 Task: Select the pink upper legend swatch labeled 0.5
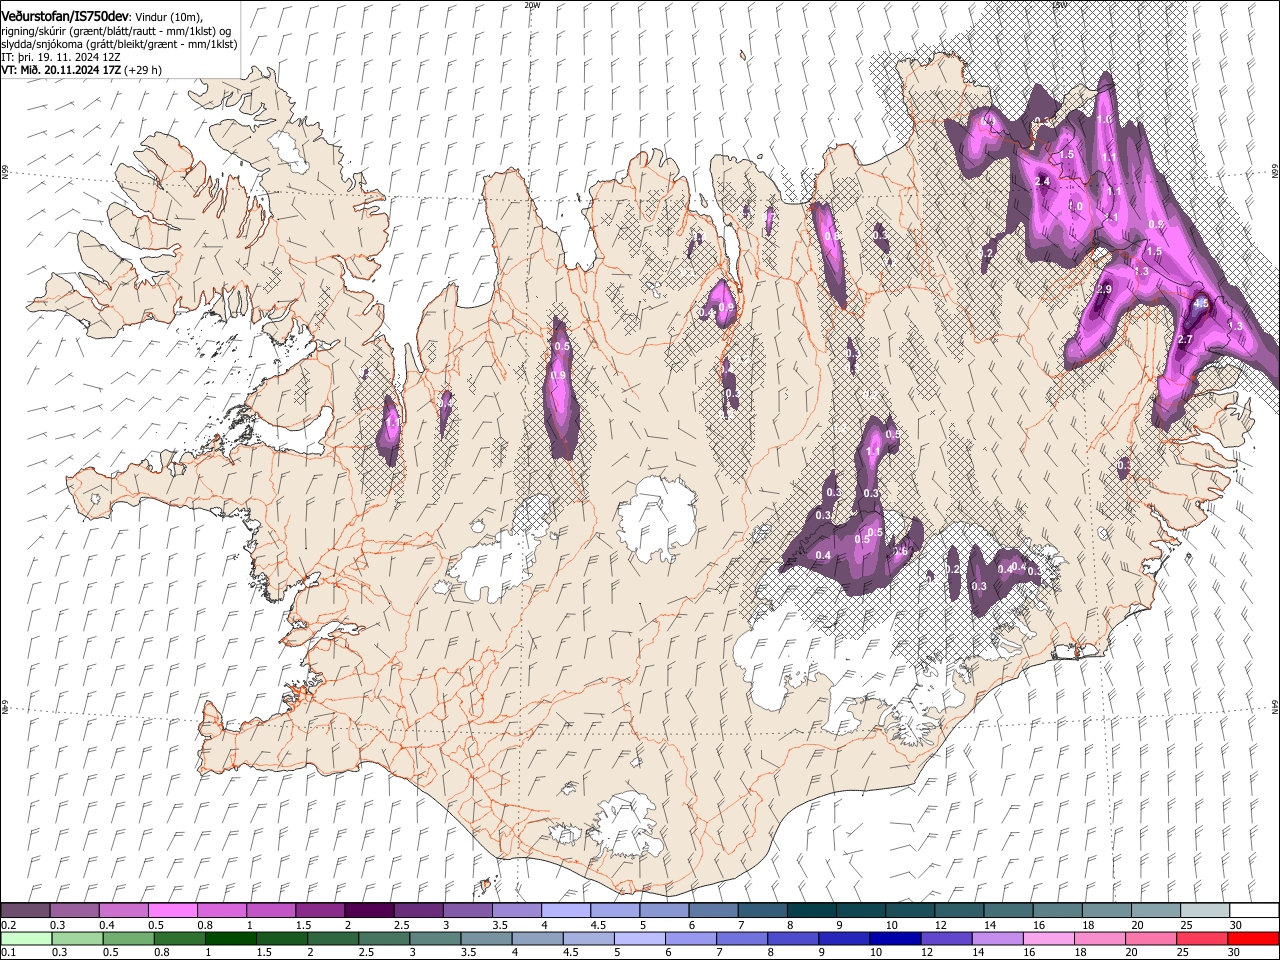point(172,911)
